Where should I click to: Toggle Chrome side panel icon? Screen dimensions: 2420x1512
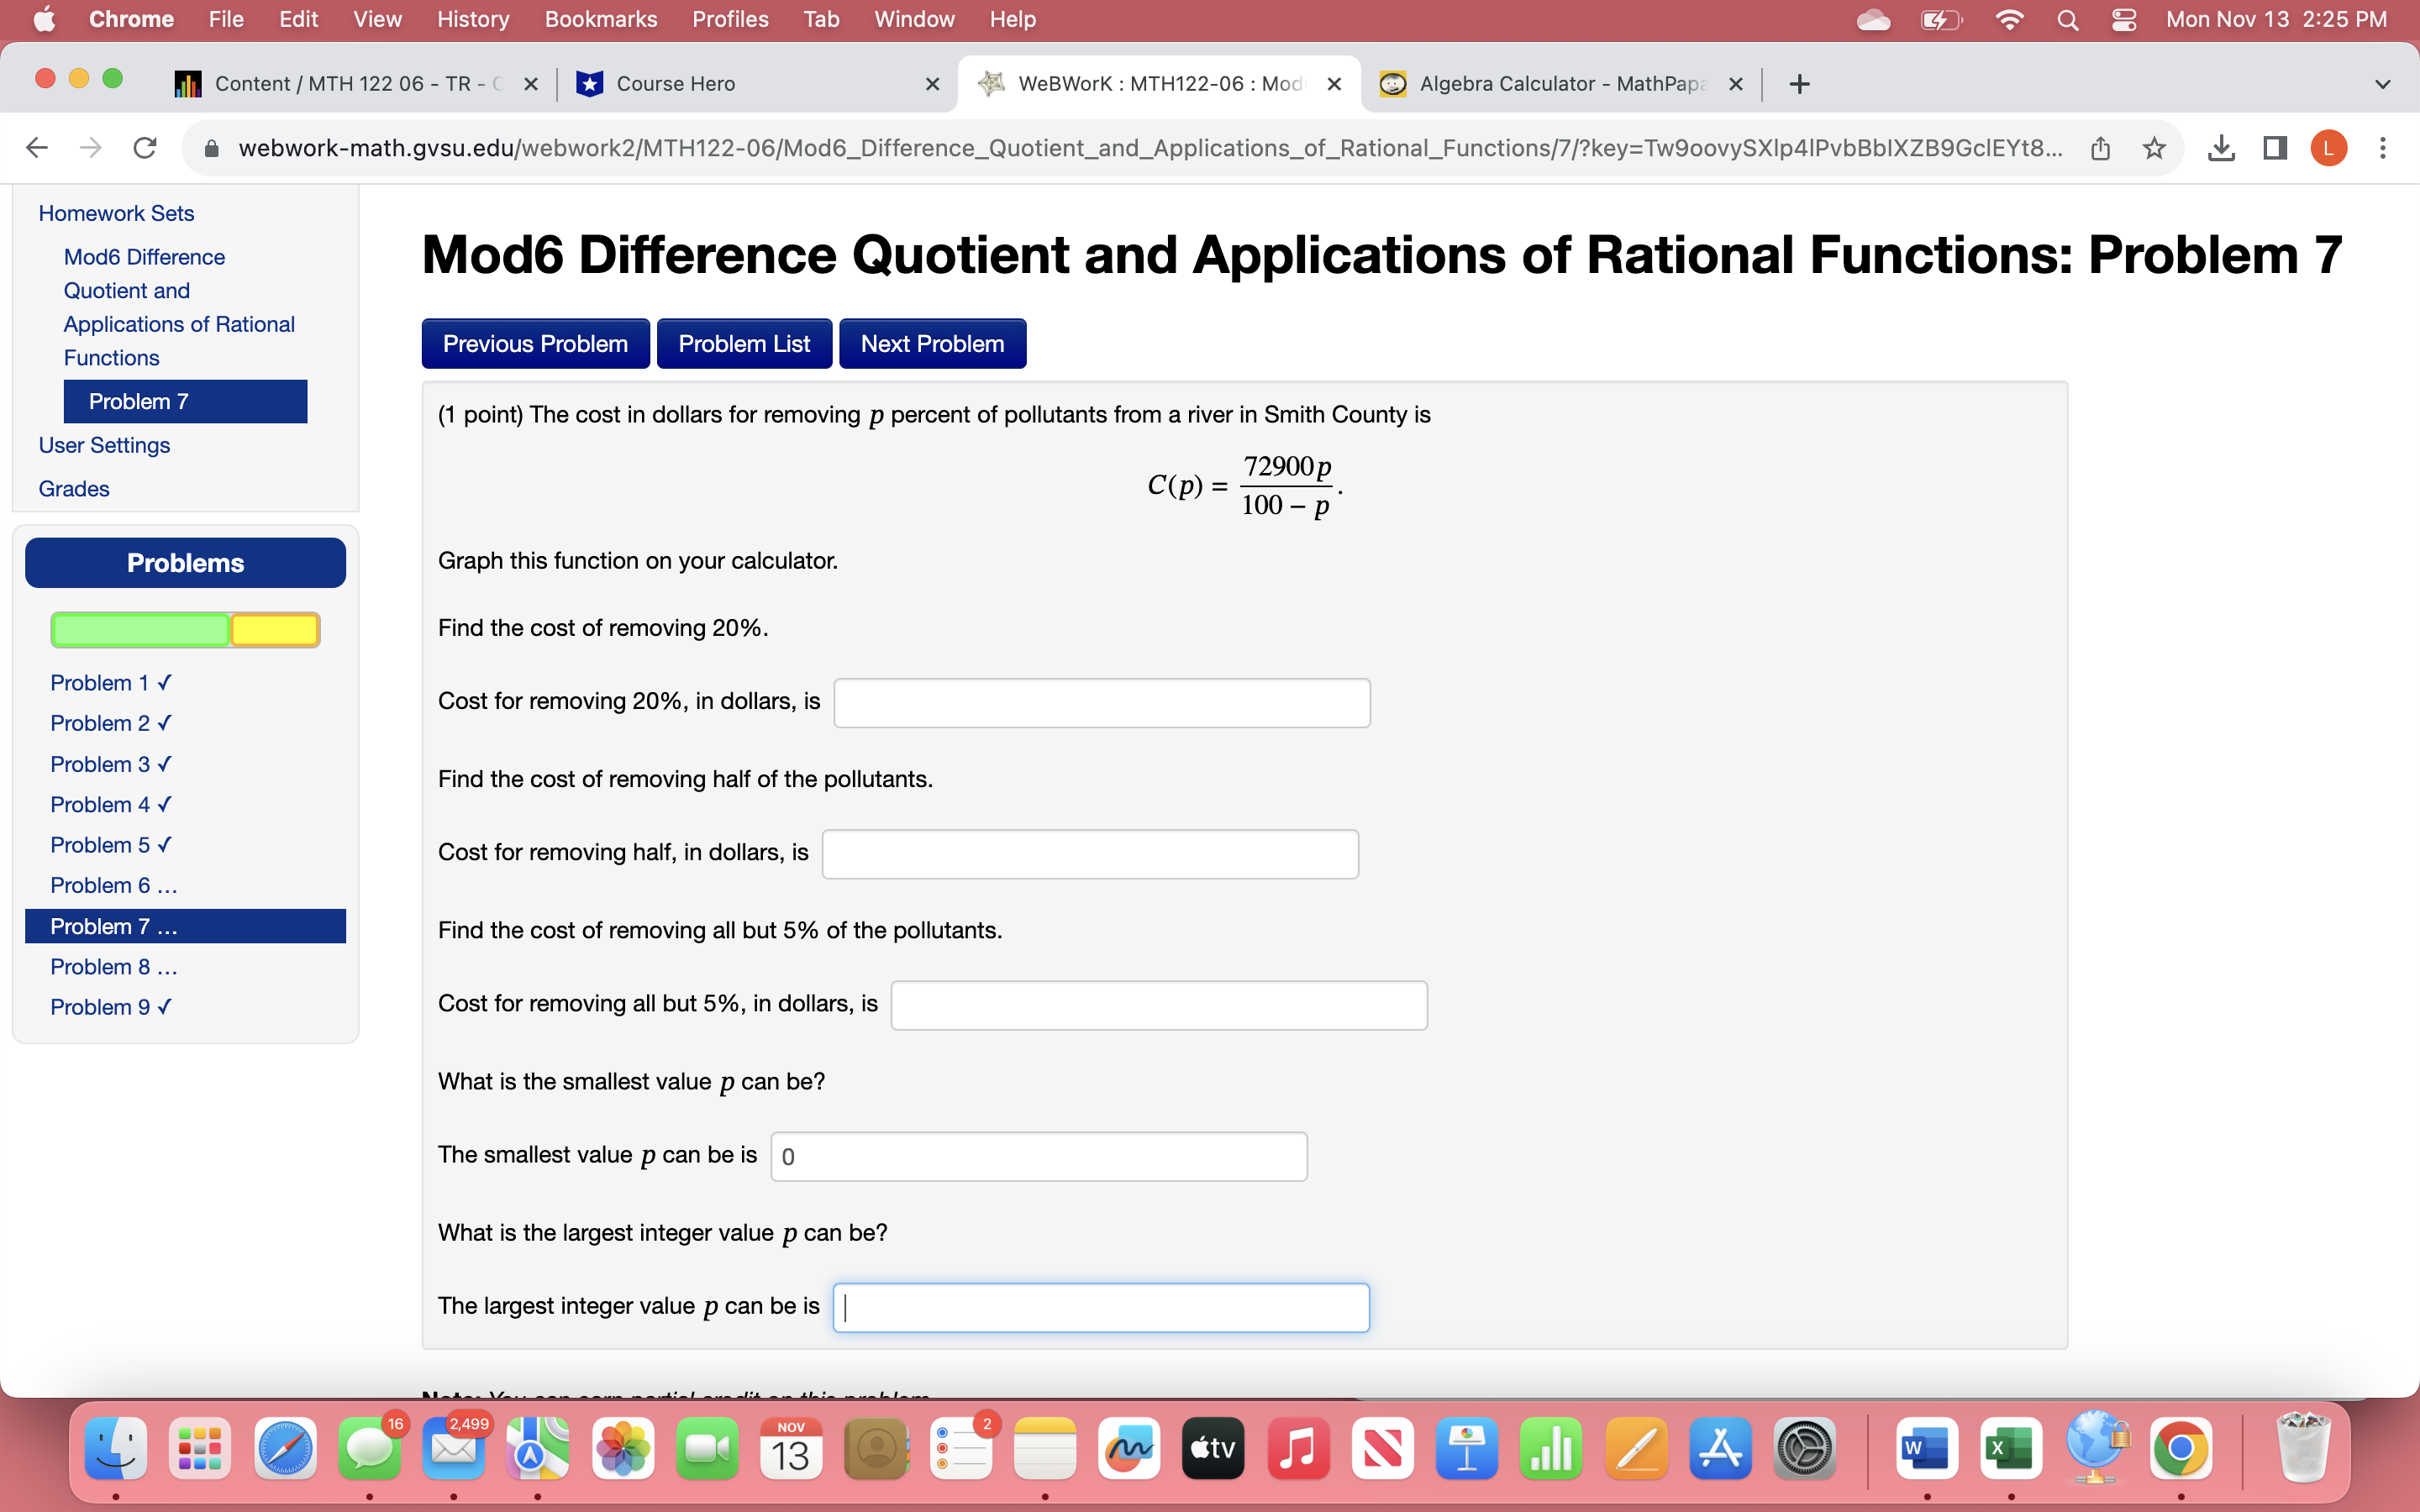click(2275, 148)
